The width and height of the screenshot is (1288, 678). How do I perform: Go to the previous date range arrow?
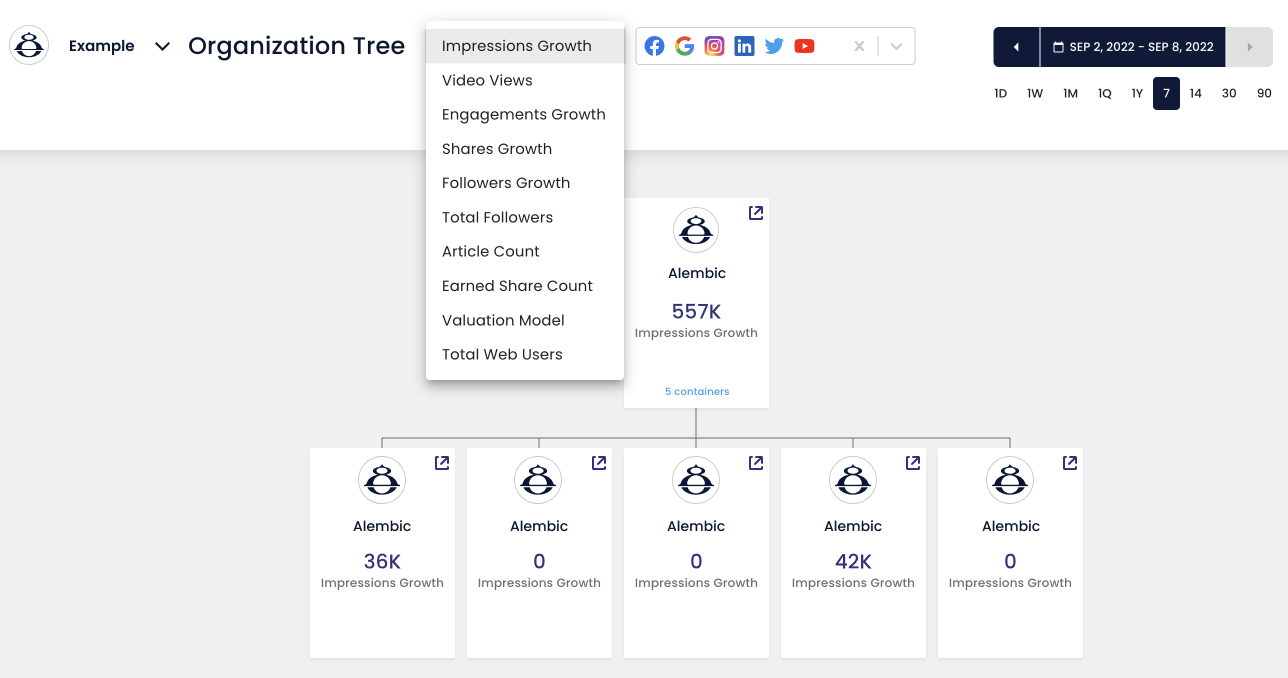[1017, 47]
